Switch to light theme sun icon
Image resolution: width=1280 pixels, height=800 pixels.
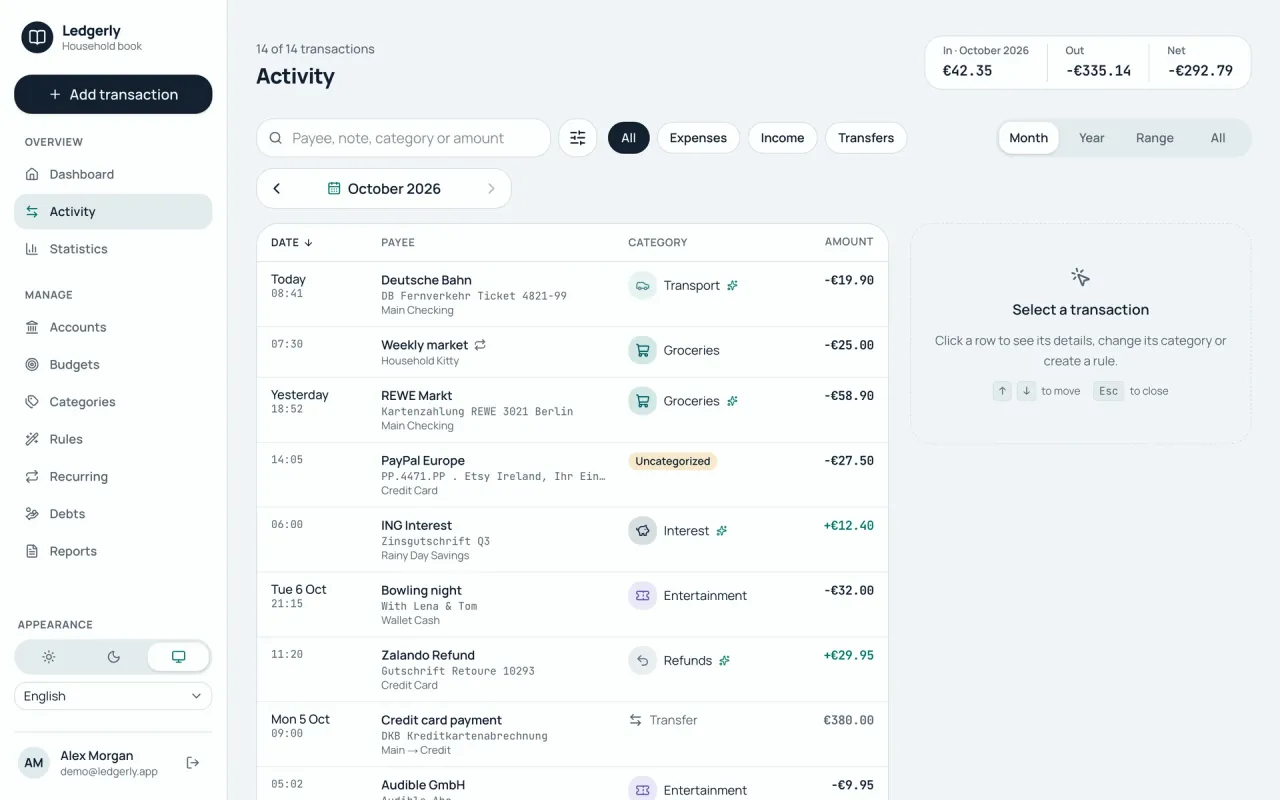49,657
